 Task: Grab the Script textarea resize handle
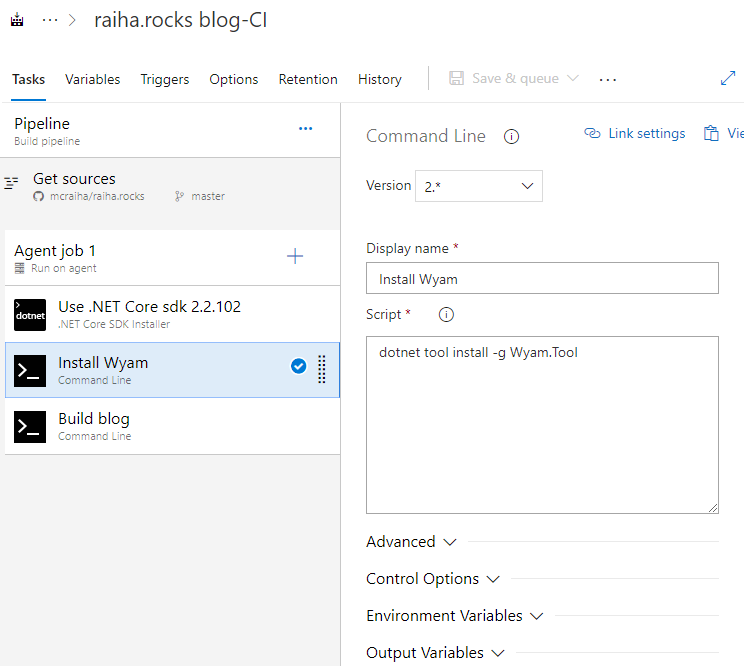[713, 508]
